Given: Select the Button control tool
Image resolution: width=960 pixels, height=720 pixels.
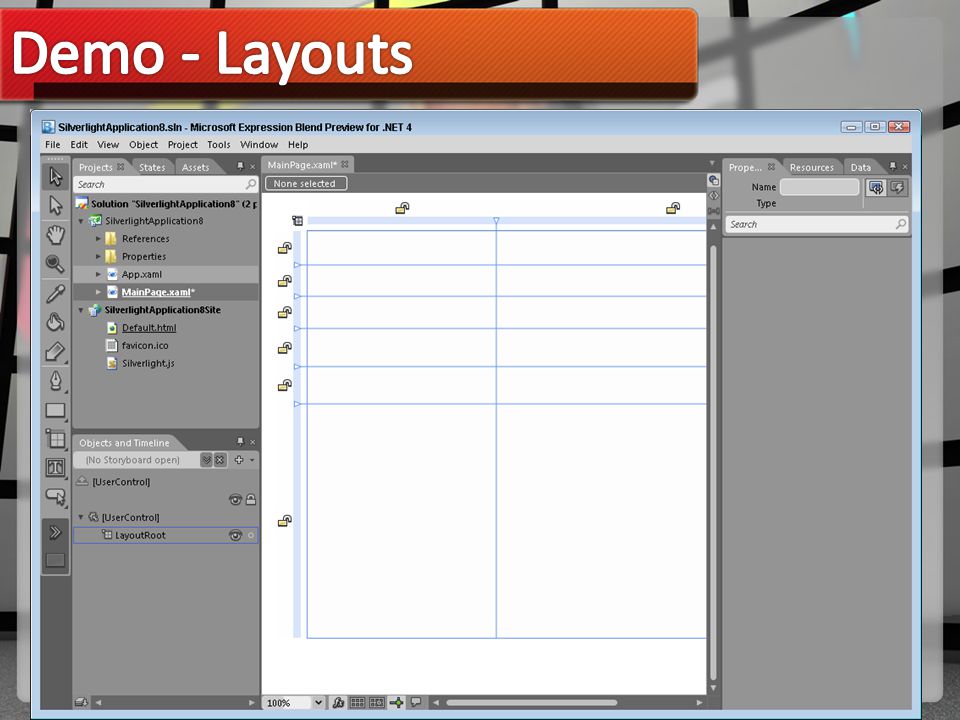Looking at the screenshot, I should point(56,497).
